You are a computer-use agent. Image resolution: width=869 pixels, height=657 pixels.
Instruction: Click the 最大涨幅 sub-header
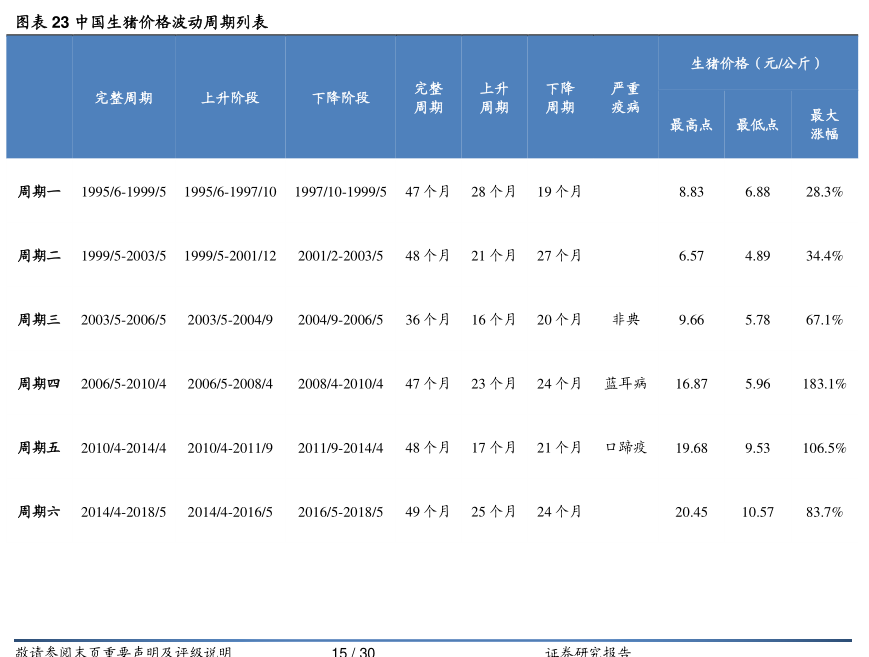pyautogui.click(x=824, y=124)
